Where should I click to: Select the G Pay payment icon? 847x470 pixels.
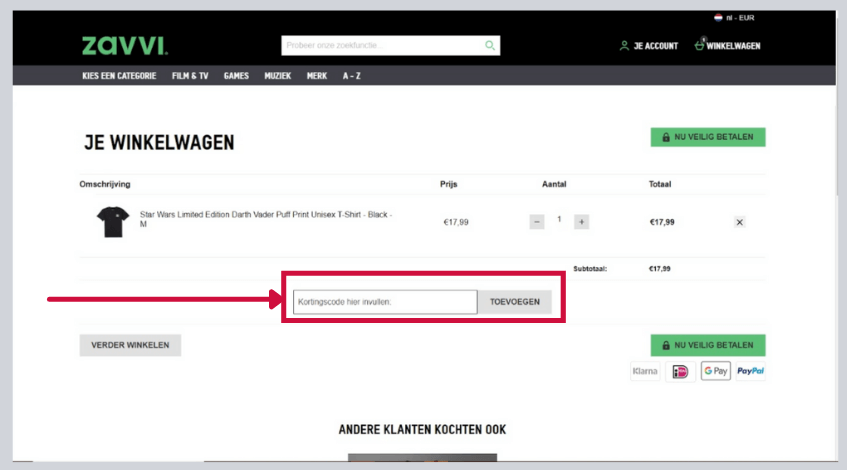(716, 371)
